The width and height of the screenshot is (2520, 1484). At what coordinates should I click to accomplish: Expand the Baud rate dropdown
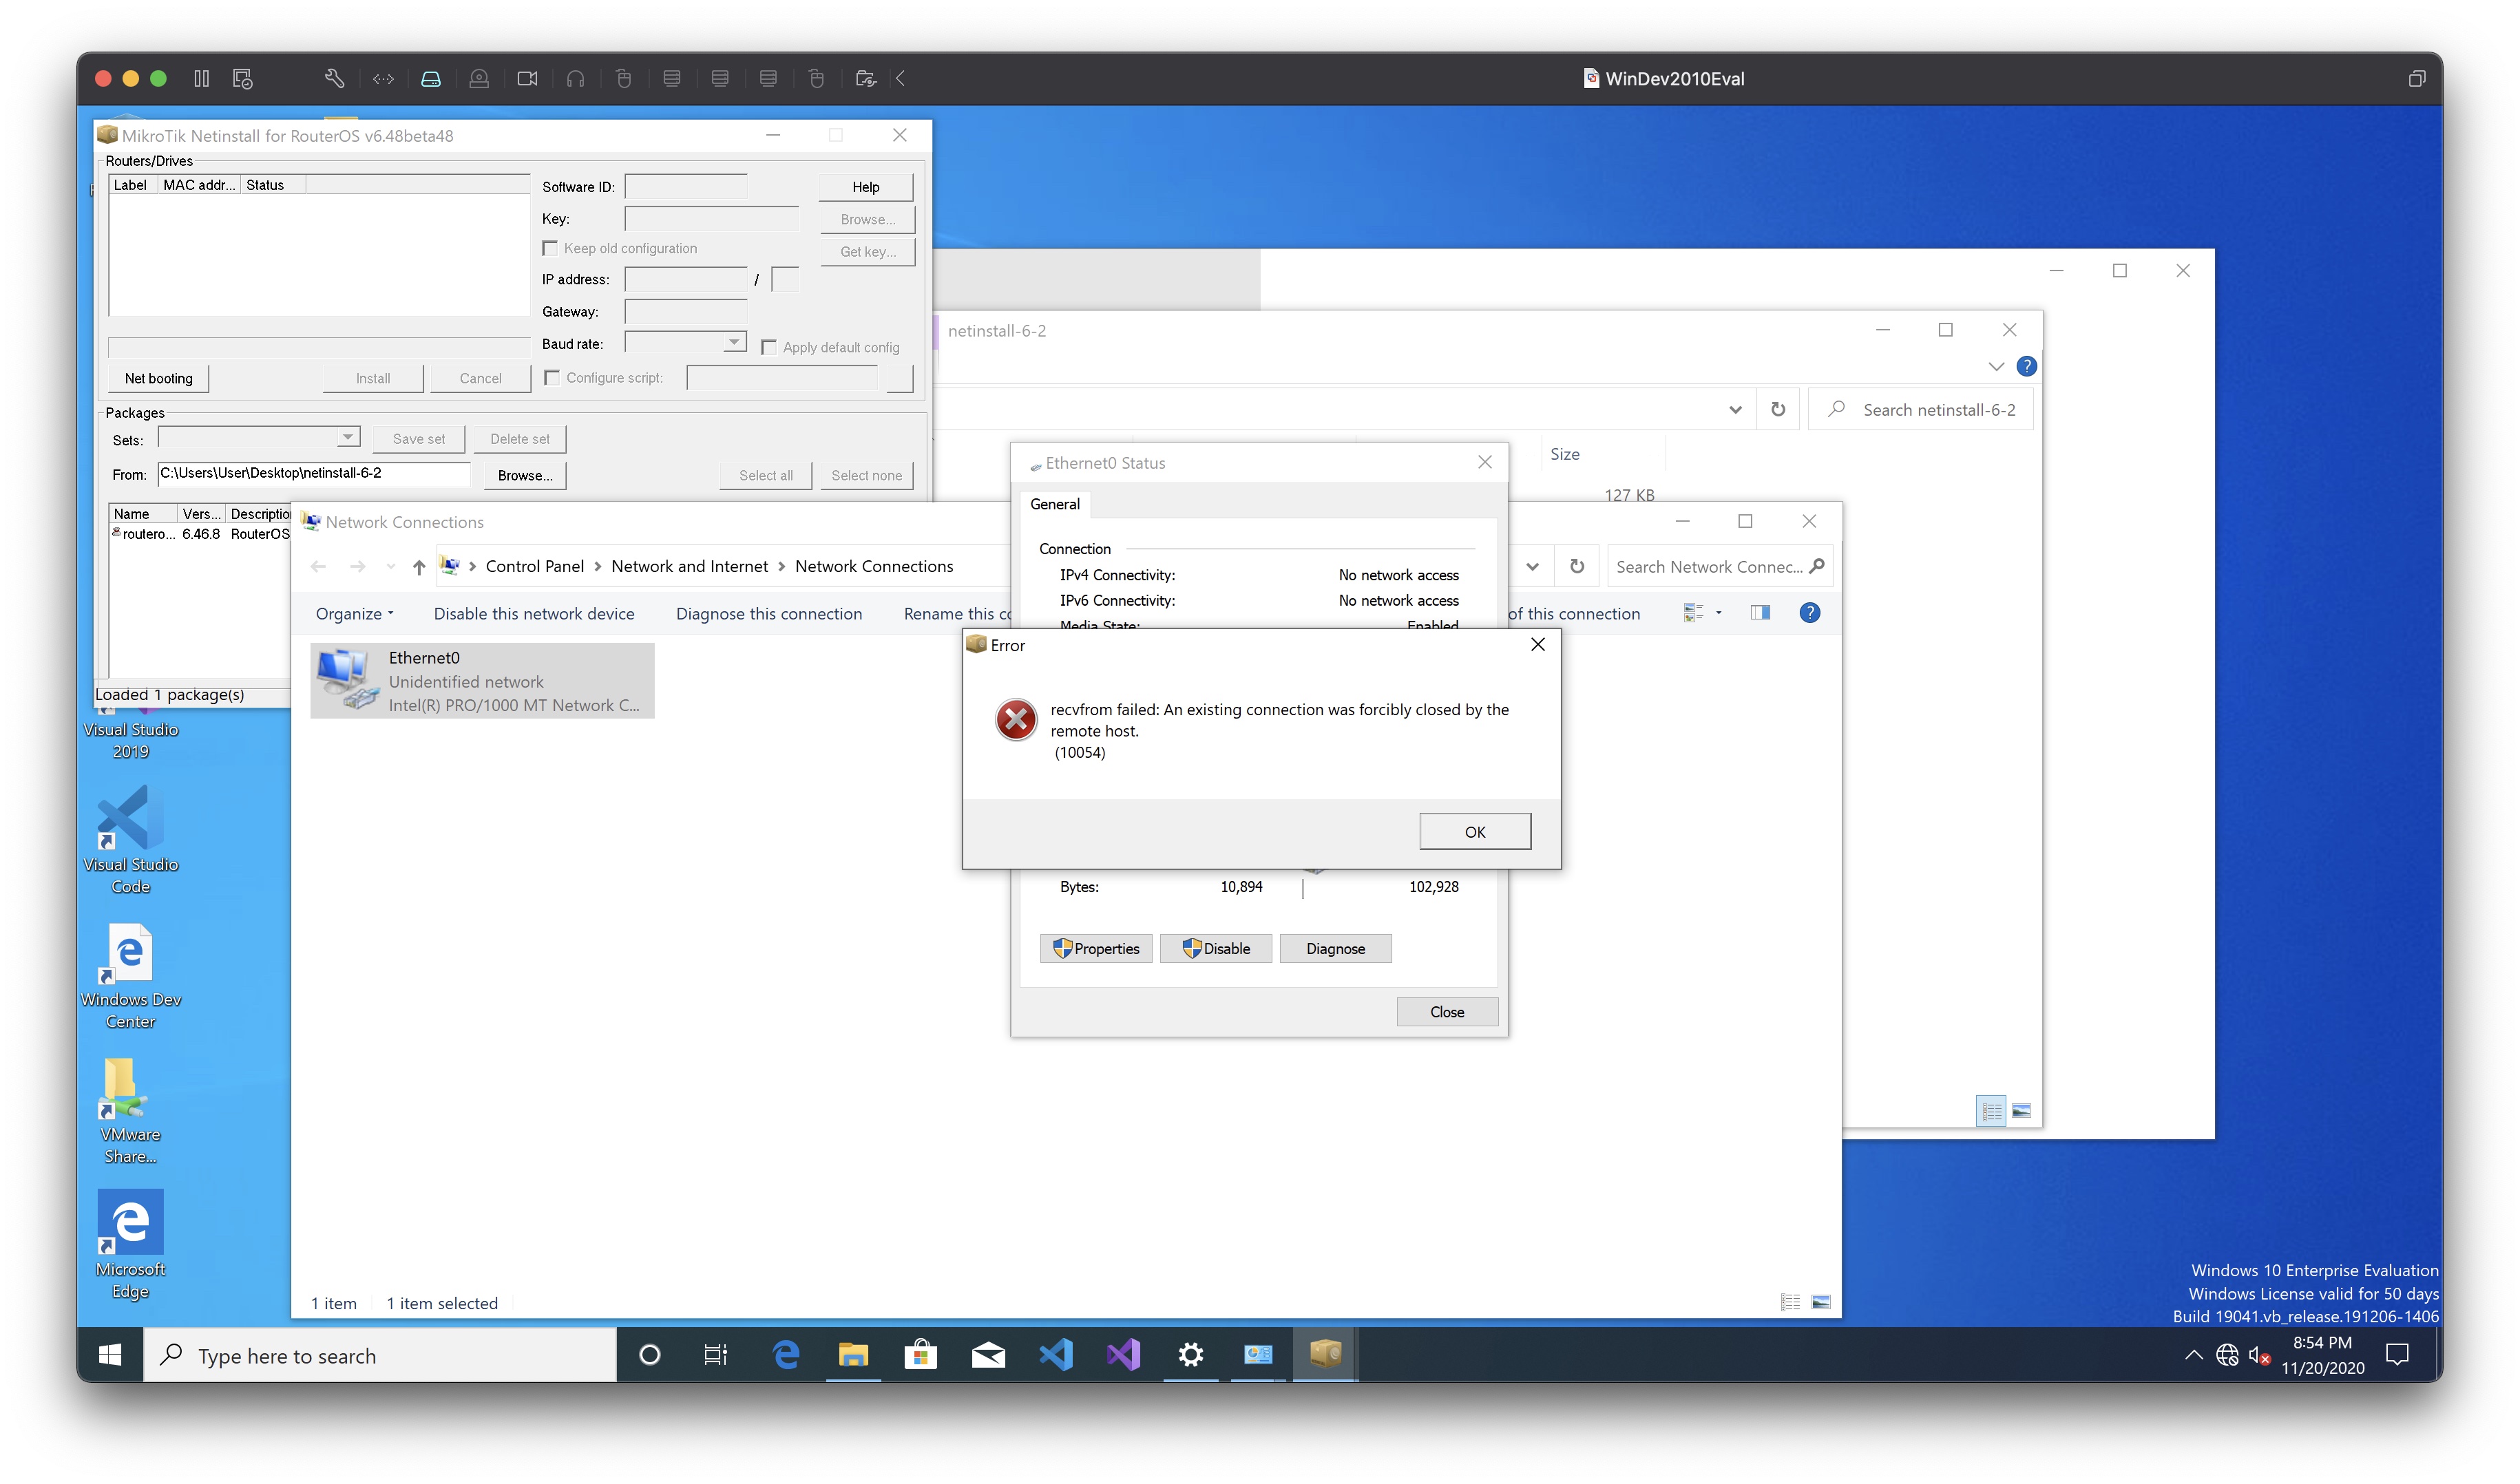[734, 342]
